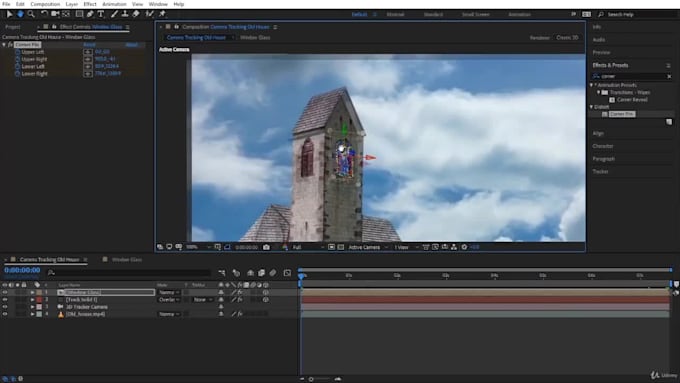Open the viewer resolution Full dropdown
Screen dimensions: 680x383
tap(308, 247)
